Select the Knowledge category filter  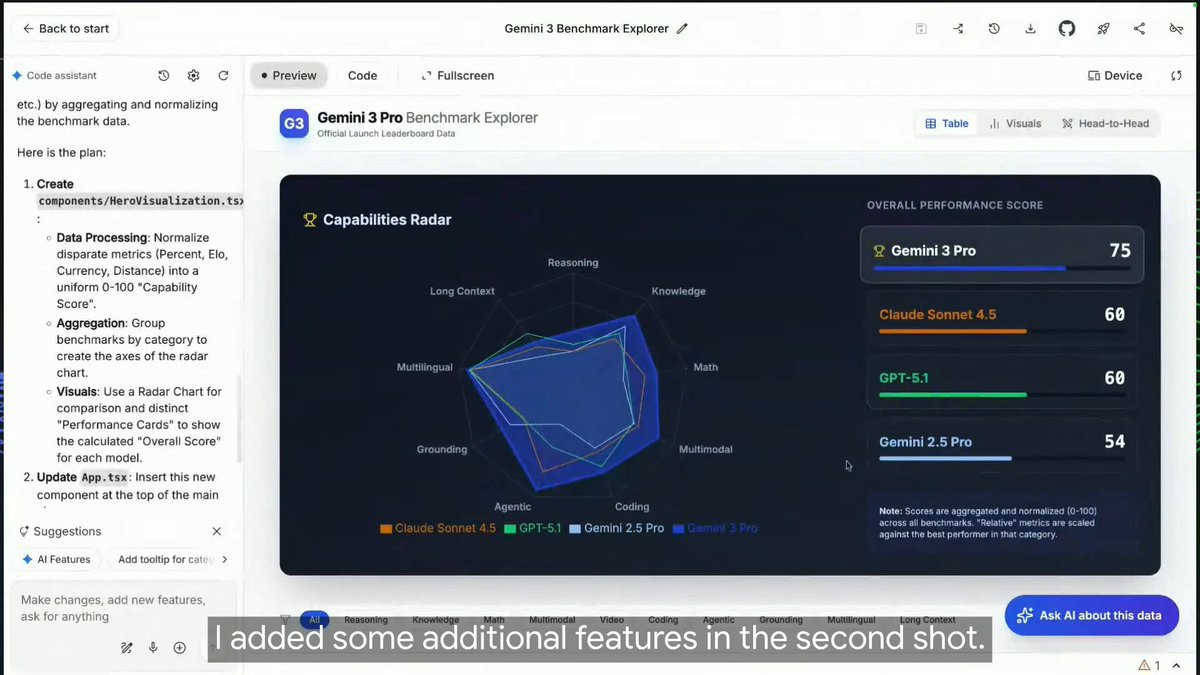click(435, 620)
